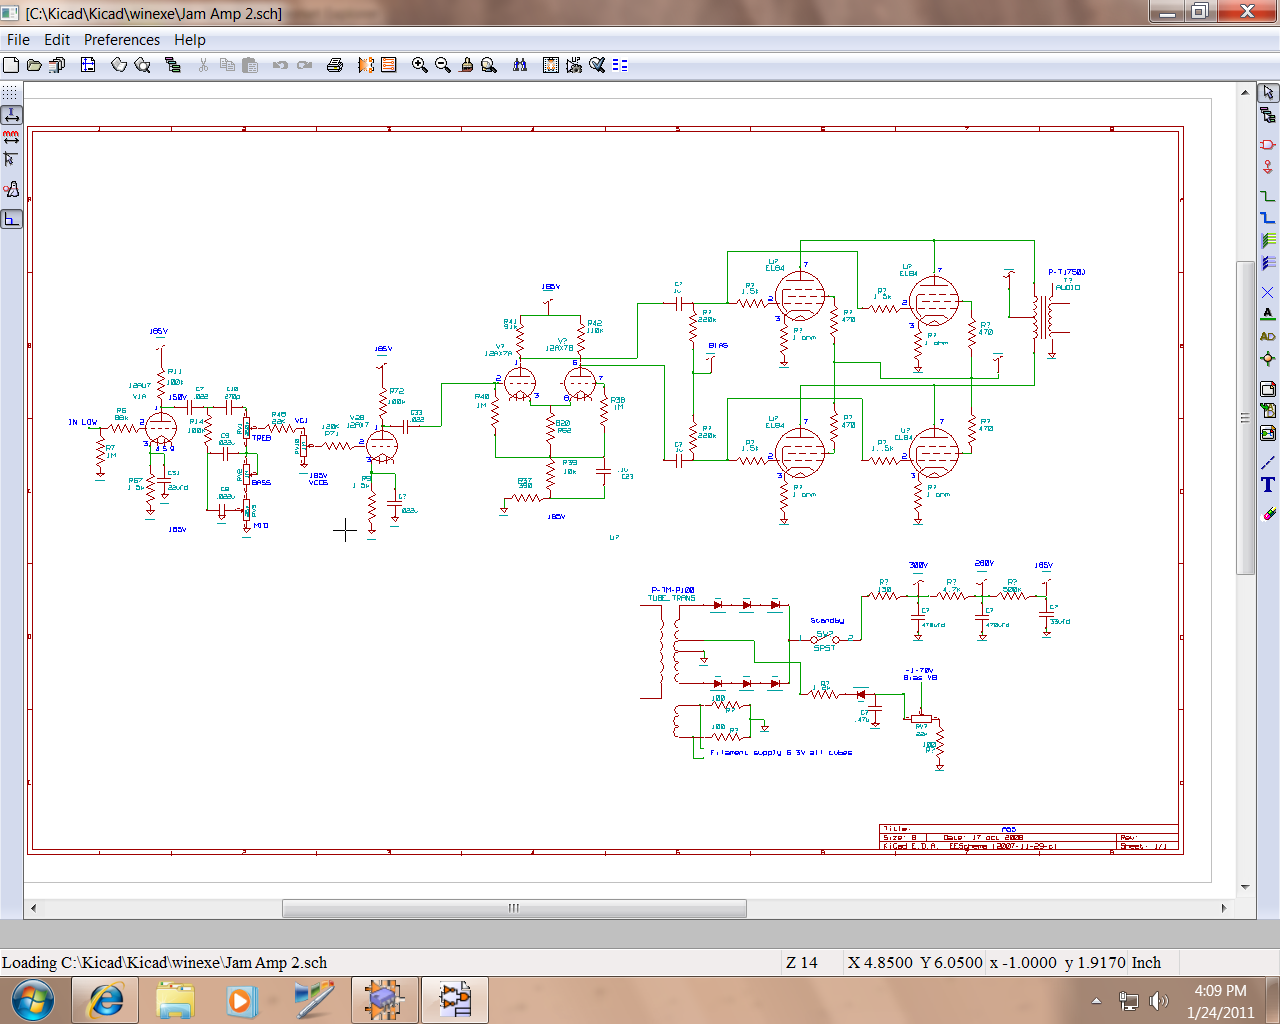The image size is (1280, 1024).
Task: Select the Place power port tool
Action: [1268, 167]
